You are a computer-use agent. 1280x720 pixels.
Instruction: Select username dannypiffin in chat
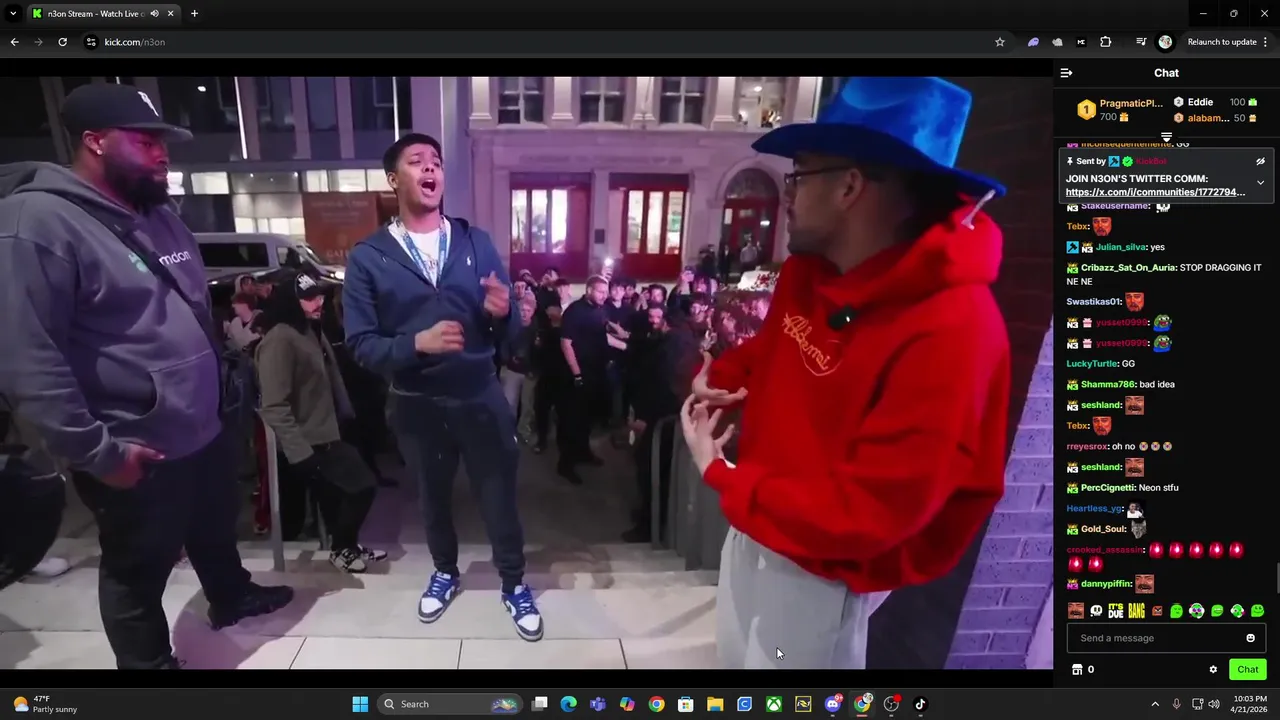[x=1106, y=584]
